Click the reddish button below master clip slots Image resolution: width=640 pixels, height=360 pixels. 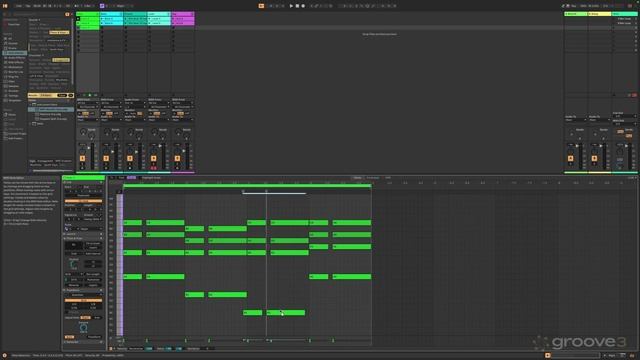(x=634, y=95)
